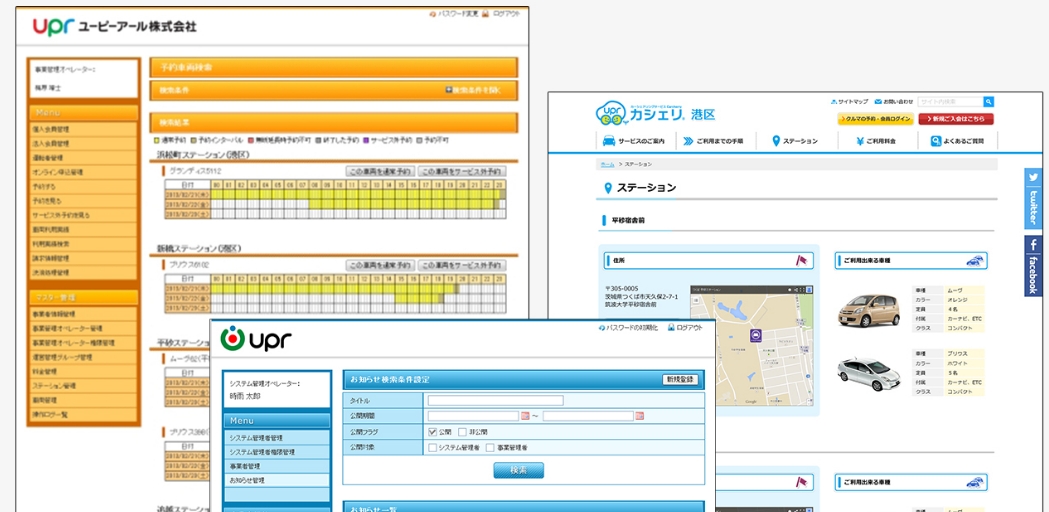Click the Twitter side tab icon
Viewport: 1049px width, 512px height.
(1034, 177)
